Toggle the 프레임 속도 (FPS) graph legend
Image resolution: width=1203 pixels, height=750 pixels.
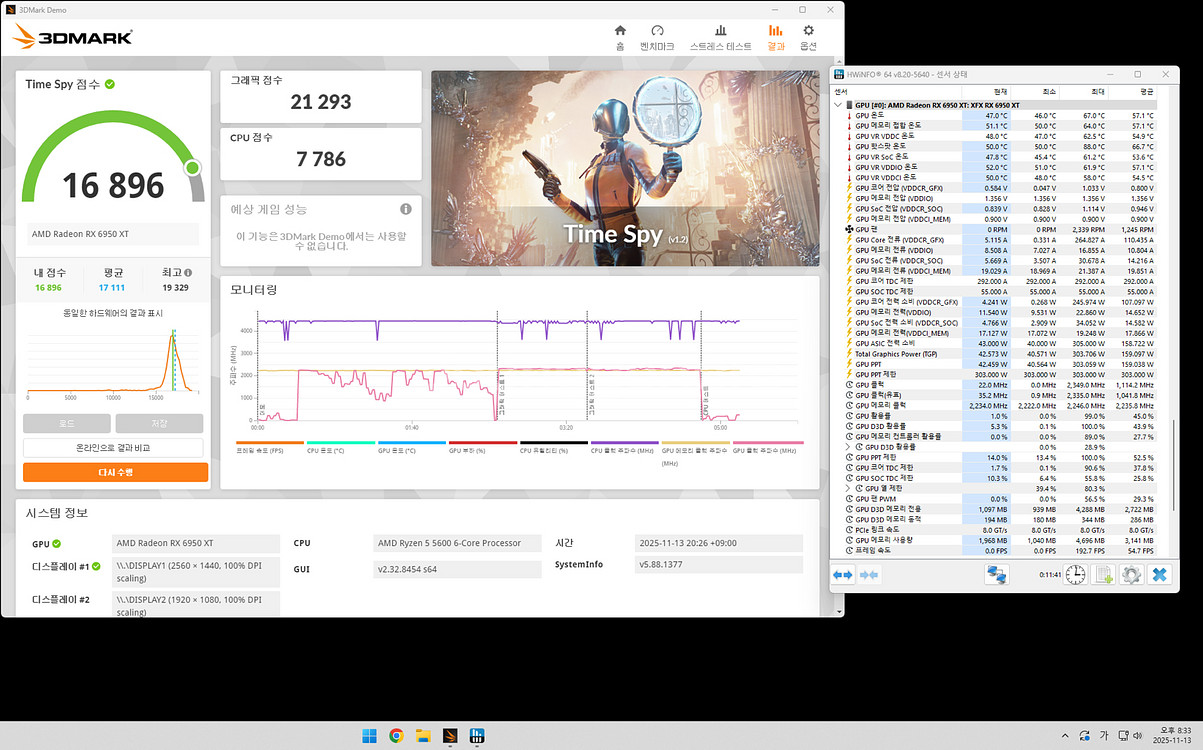click(x=271, y=444)
